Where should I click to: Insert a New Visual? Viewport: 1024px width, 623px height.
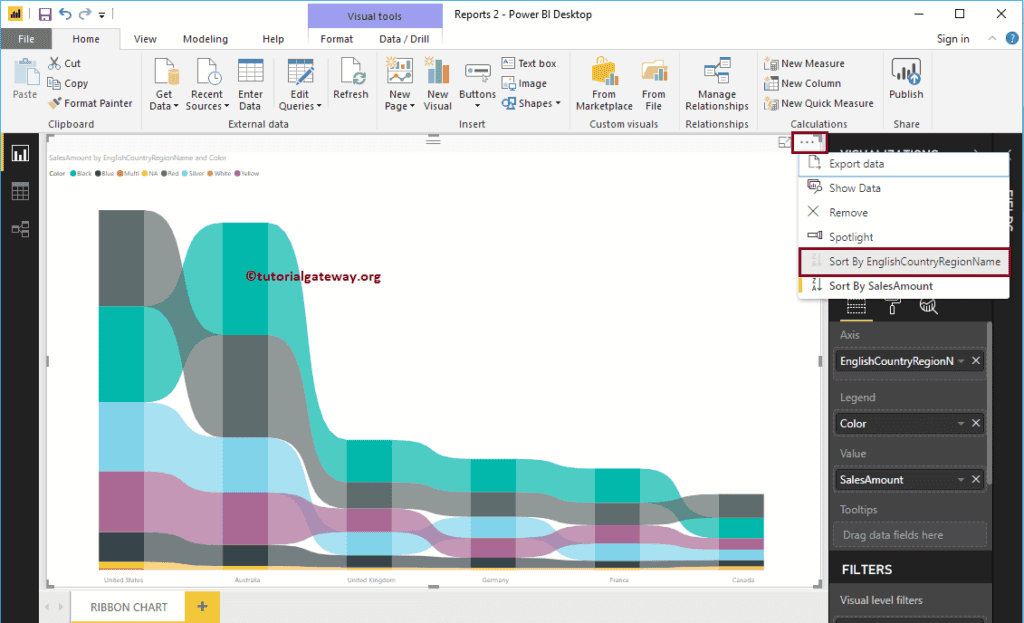(438, 84)
